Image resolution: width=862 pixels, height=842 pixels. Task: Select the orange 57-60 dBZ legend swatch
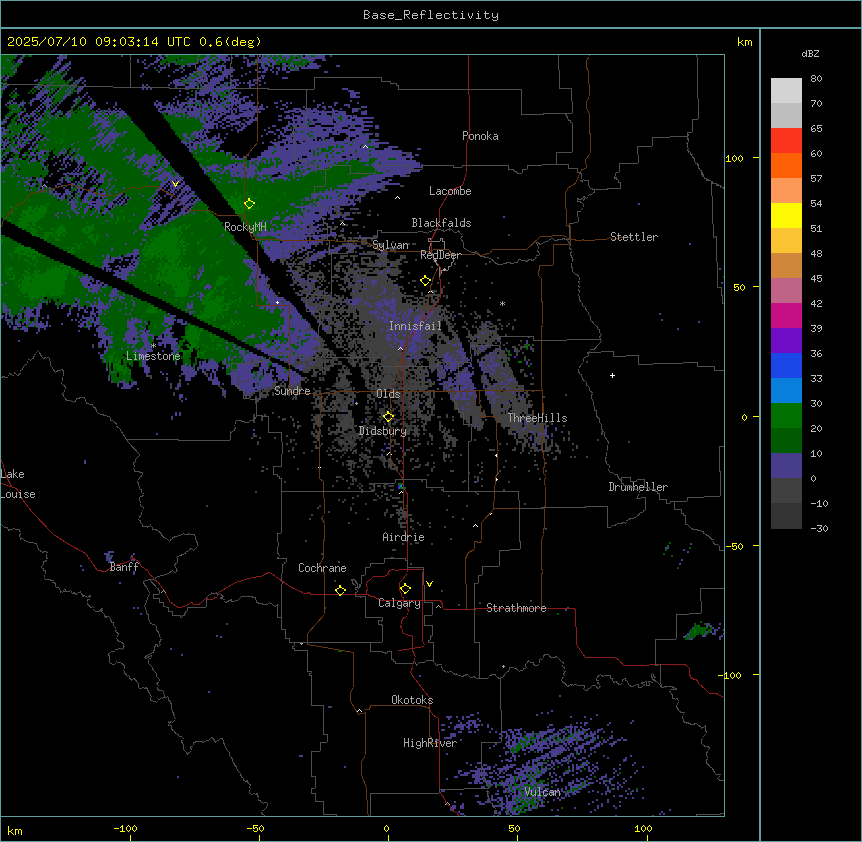pos(786,165)
